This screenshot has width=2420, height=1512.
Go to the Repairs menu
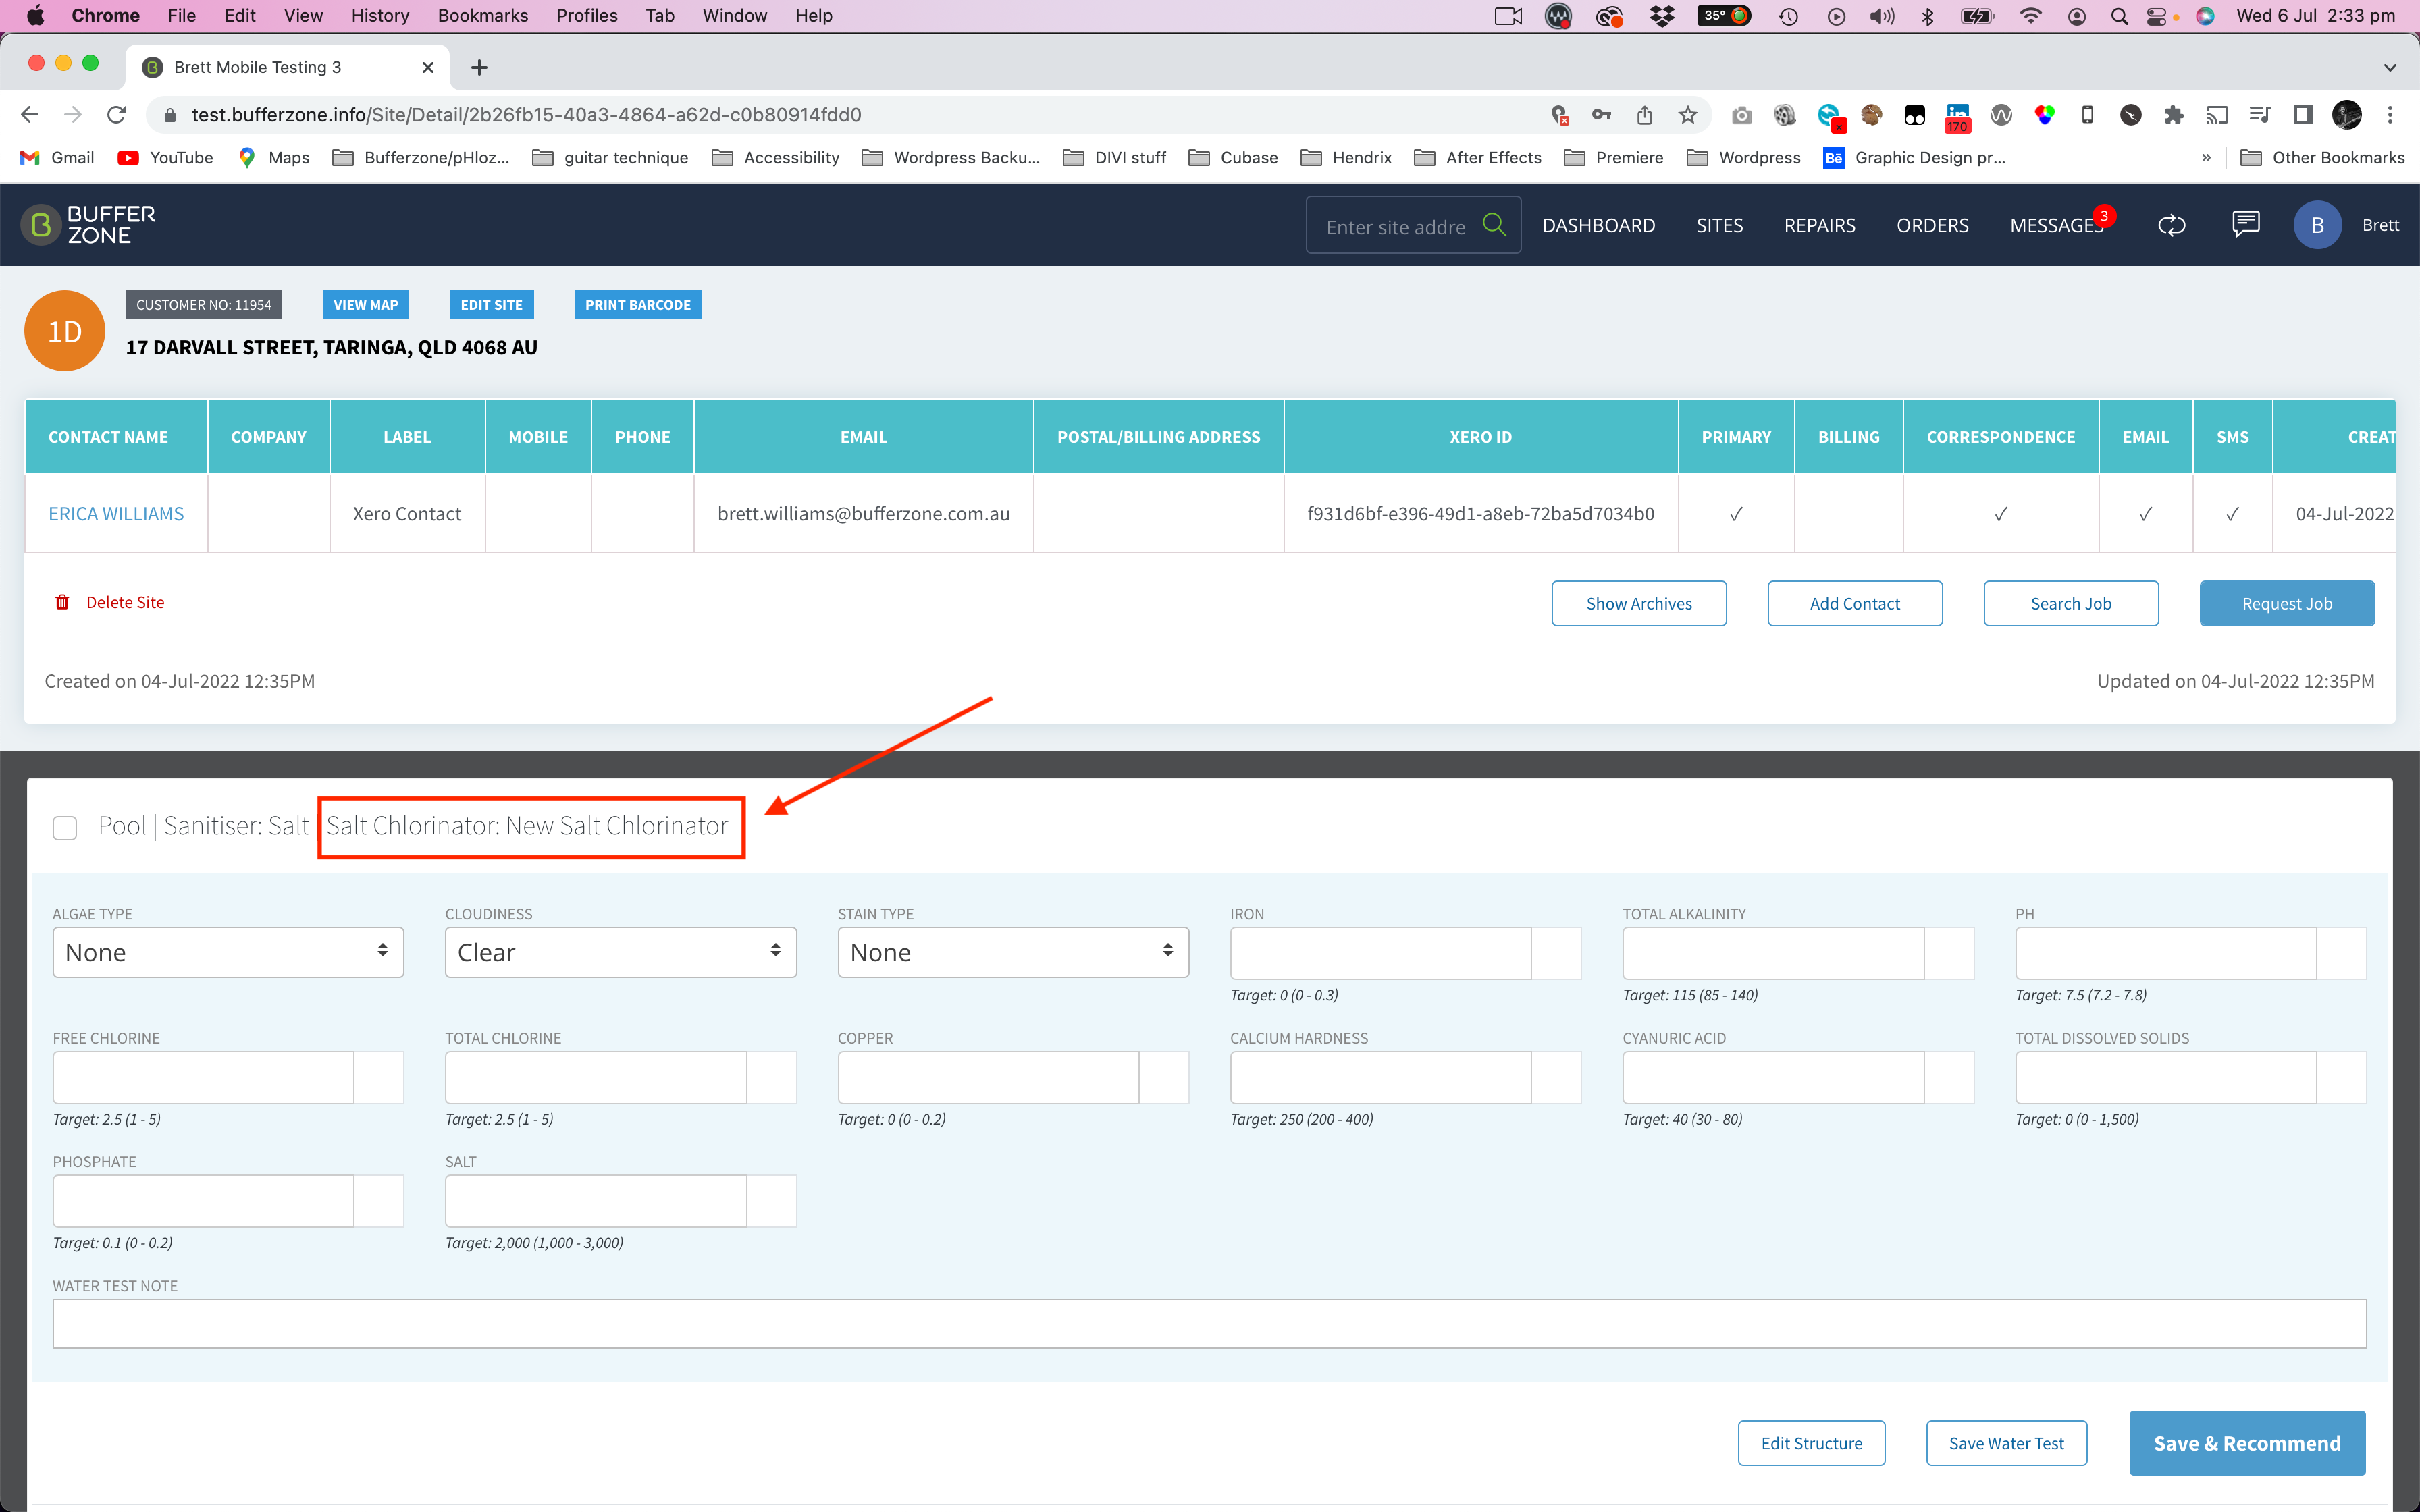[1819, 225]
